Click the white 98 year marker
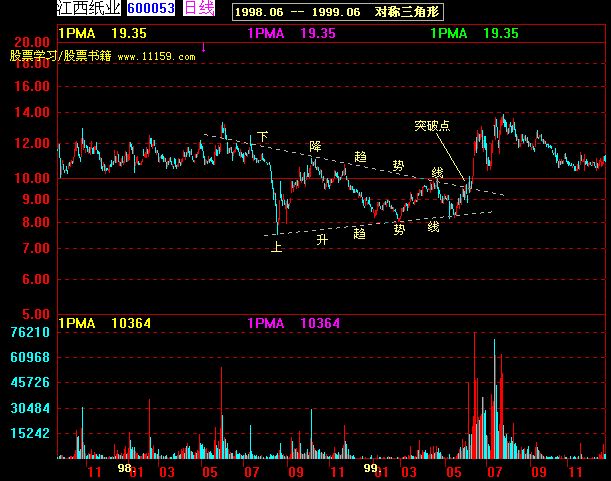Image resolution: width=611 pixels, height=481 pixels. 124,468
